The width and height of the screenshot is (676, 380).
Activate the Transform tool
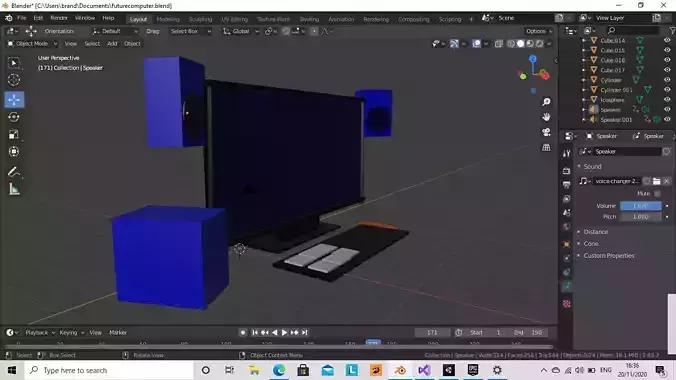14,151
